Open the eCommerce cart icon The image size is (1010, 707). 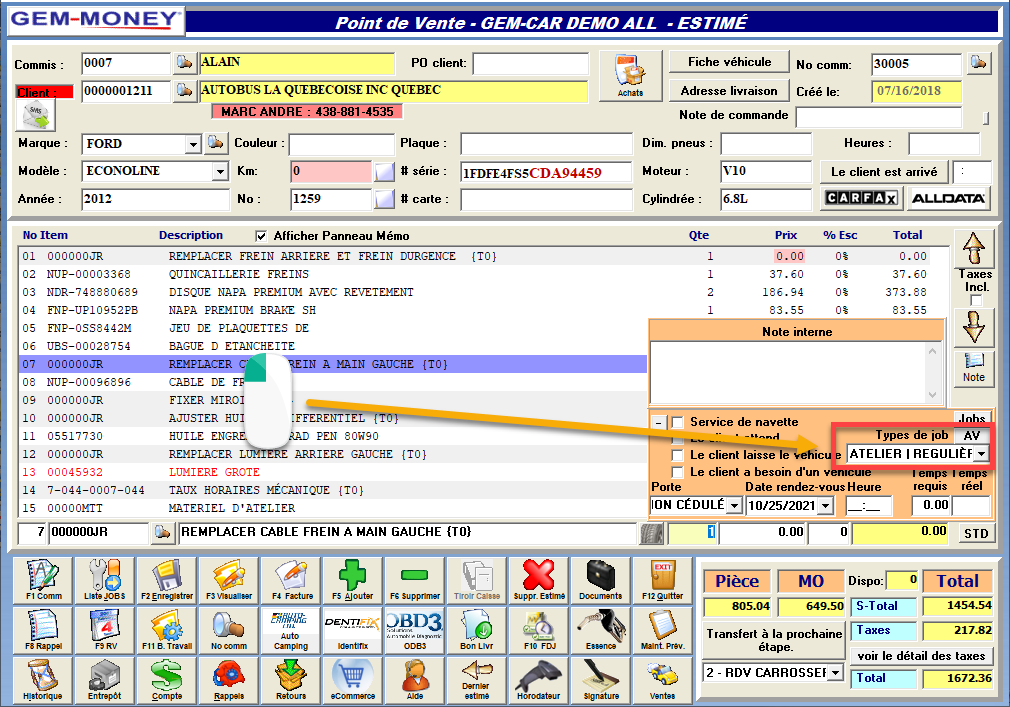coord(353,681)
